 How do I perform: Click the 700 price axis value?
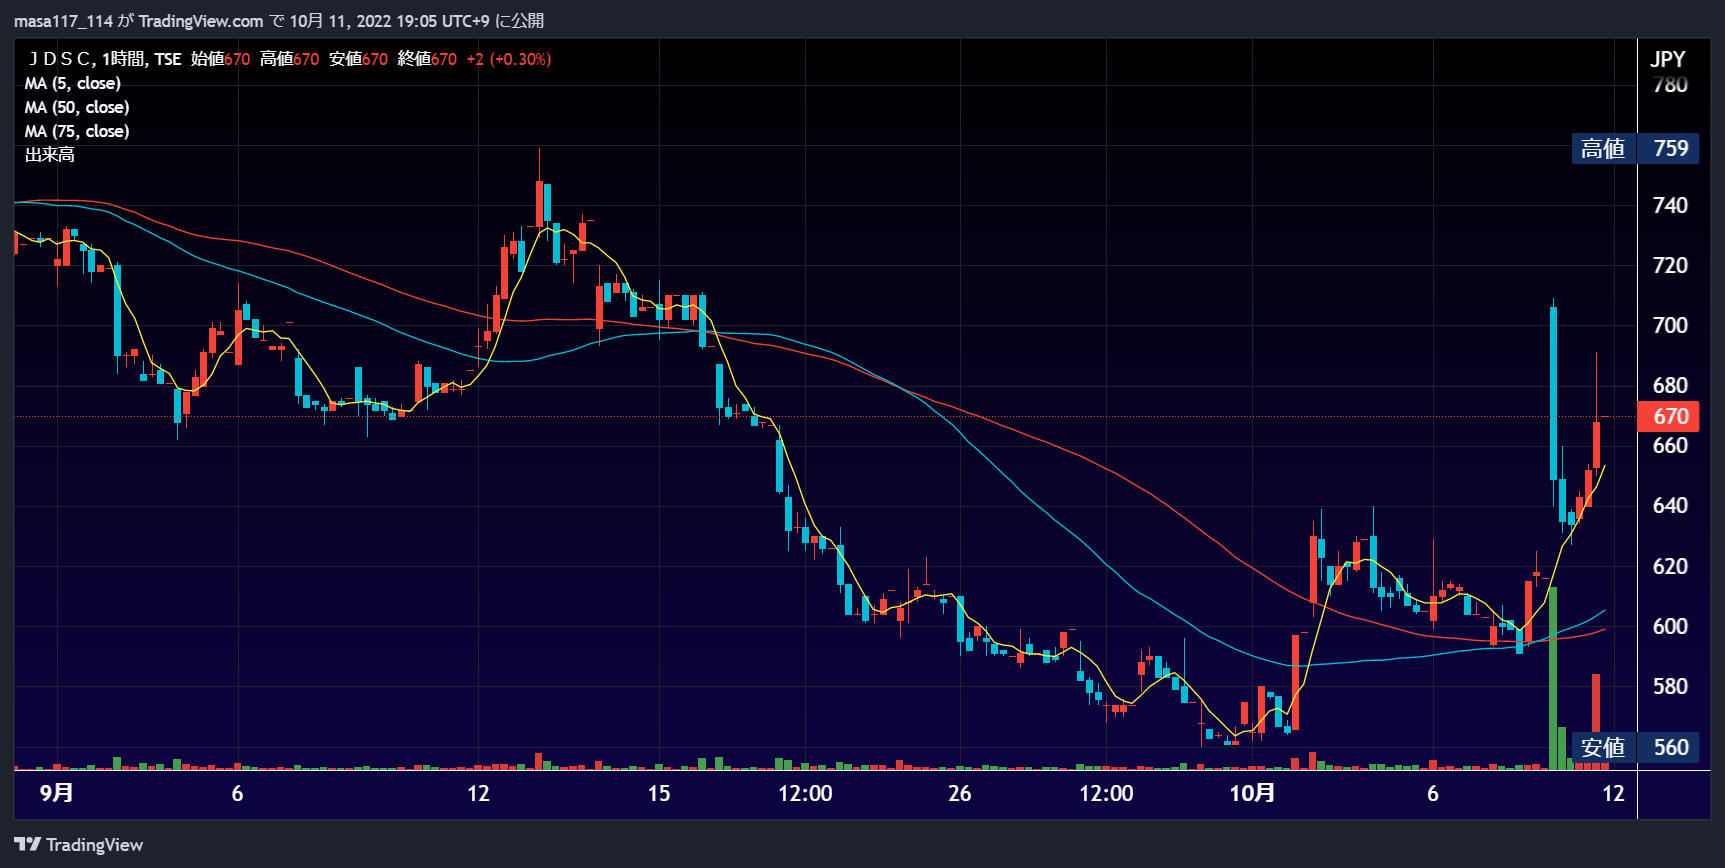1670,325
